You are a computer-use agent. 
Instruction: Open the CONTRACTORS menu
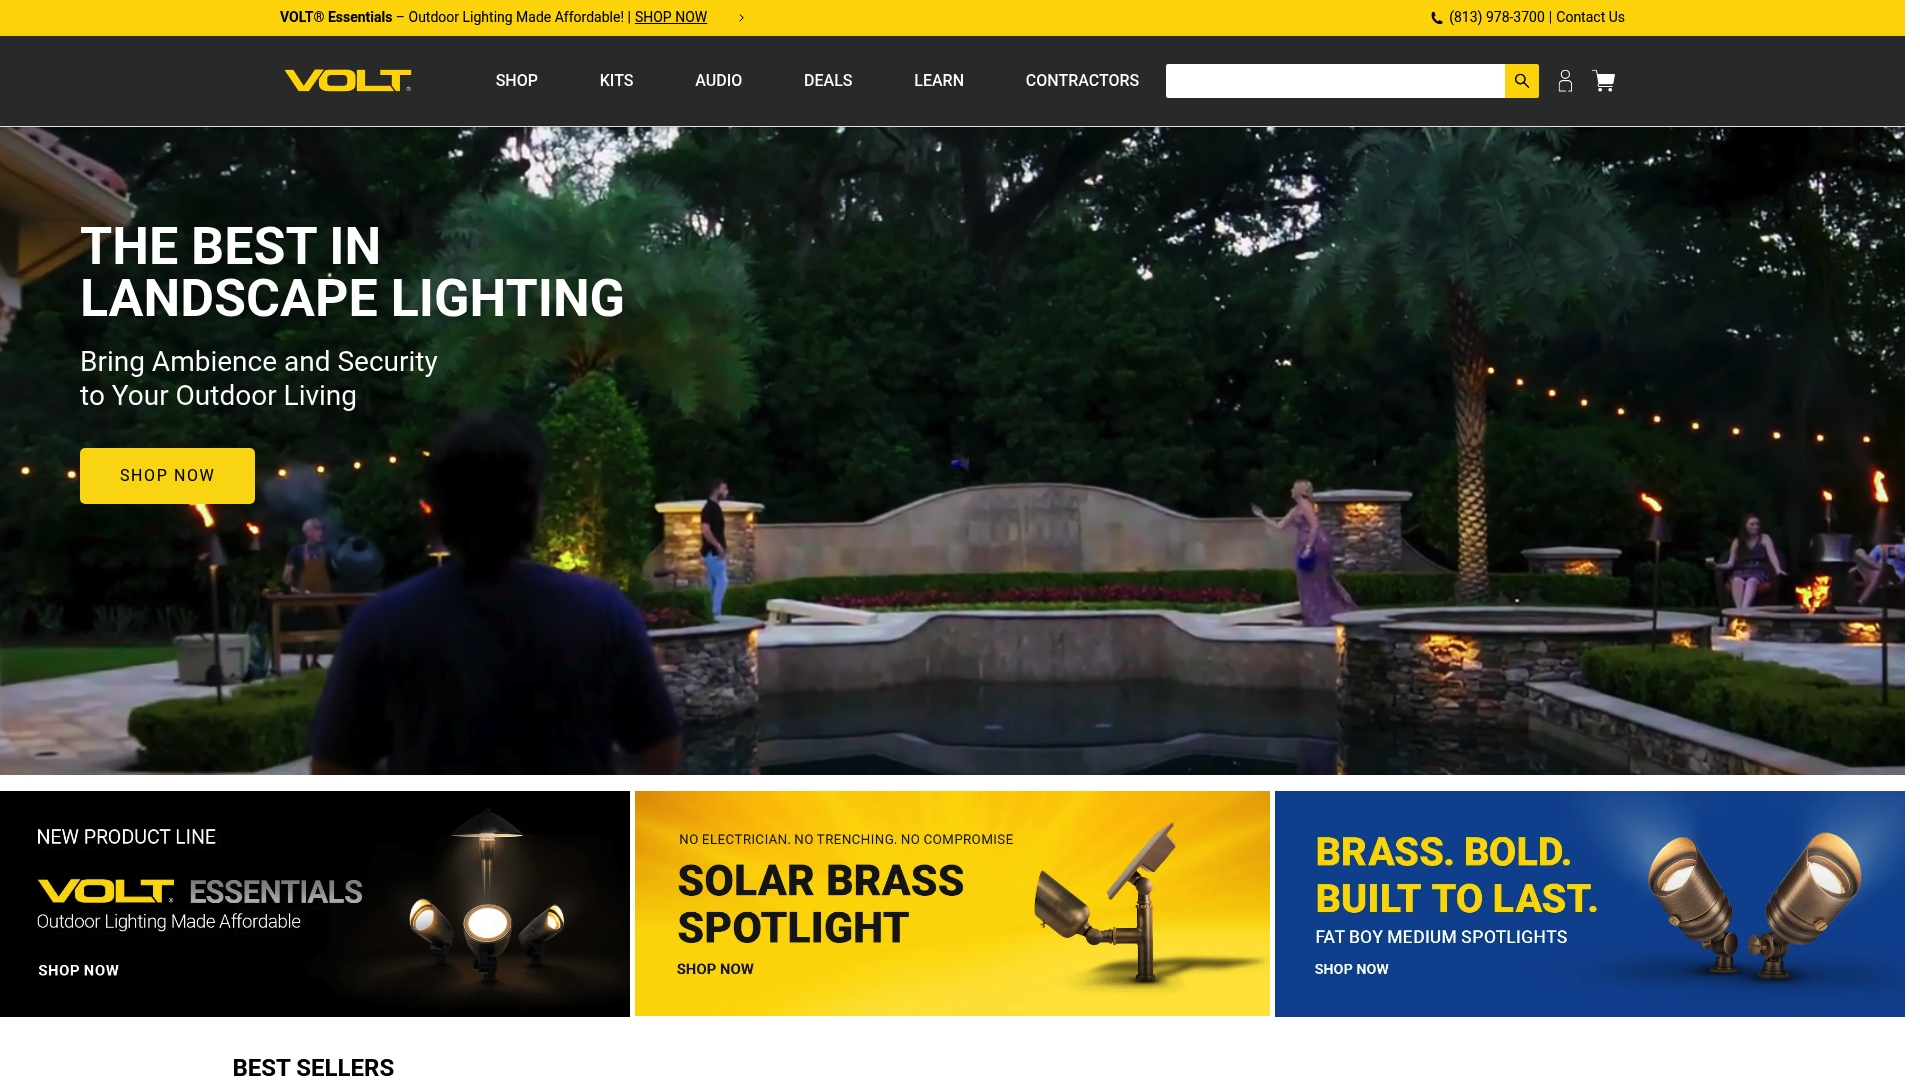pos(1082,80)
